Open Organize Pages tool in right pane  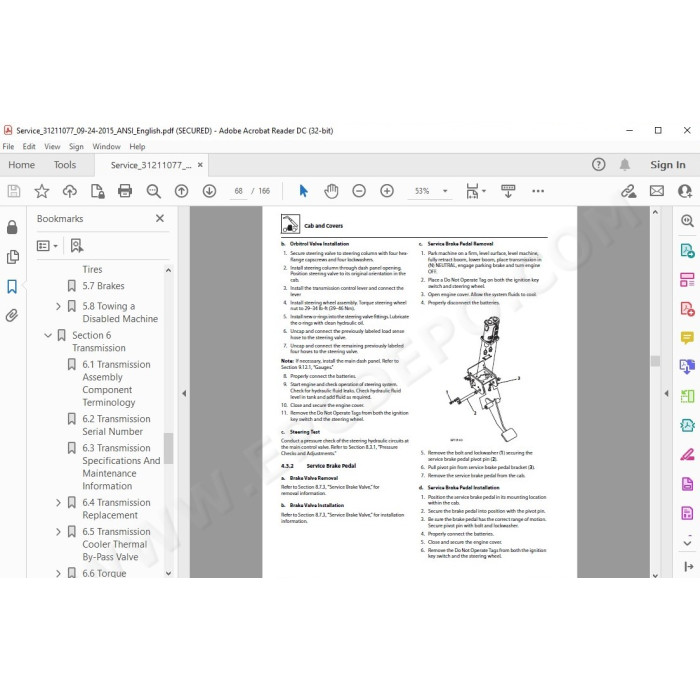(687, 280)
